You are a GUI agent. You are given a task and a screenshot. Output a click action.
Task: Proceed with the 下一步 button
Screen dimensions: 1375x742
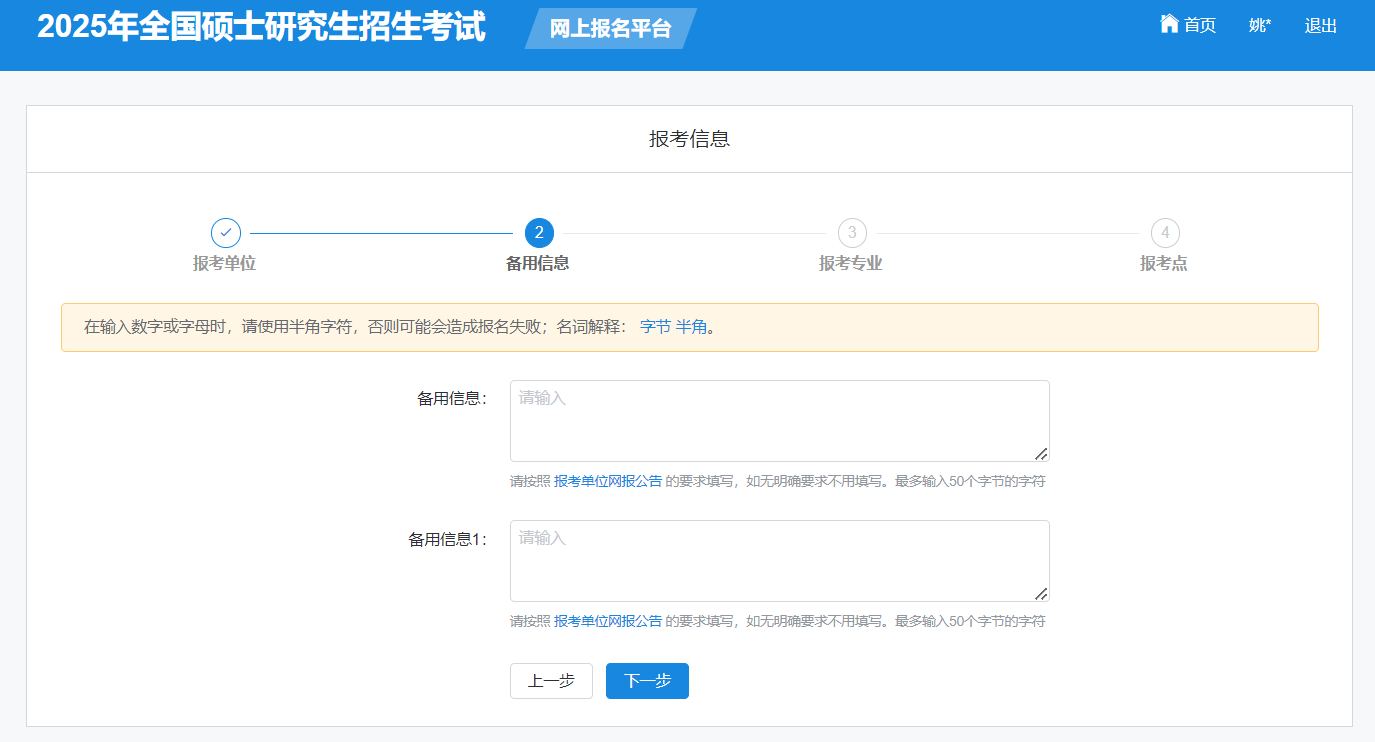(x=647, y=681)
